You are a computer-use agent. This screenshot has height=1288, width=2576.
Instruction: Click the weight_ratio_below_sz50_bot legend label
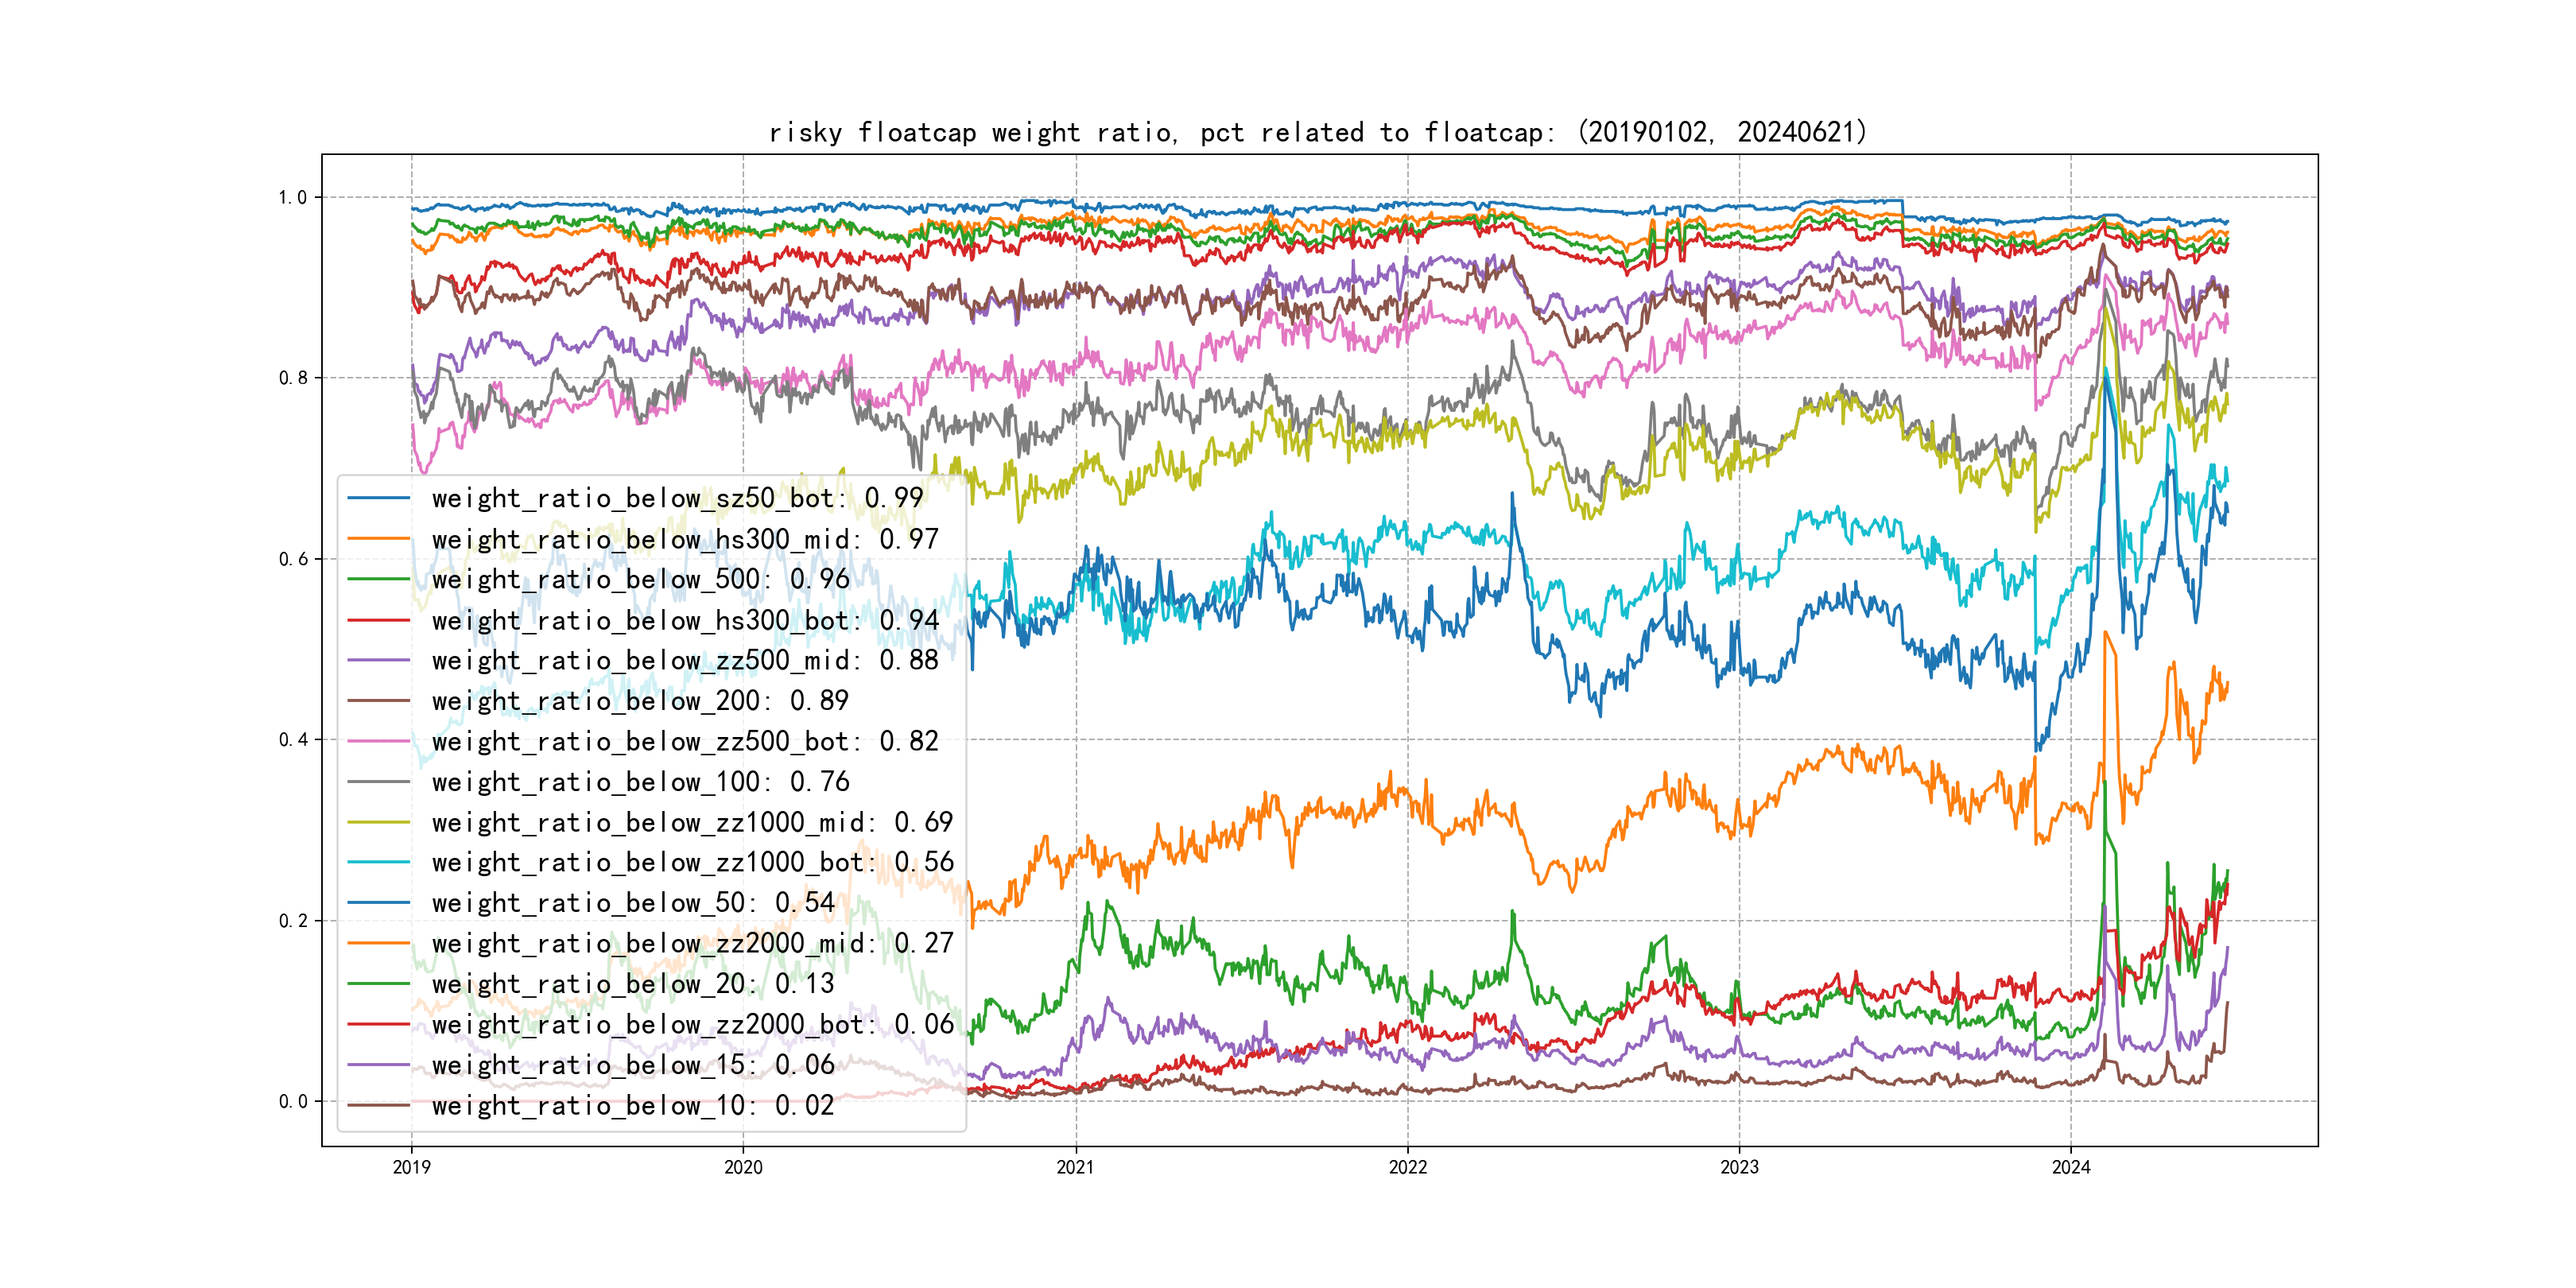[677, 498]
